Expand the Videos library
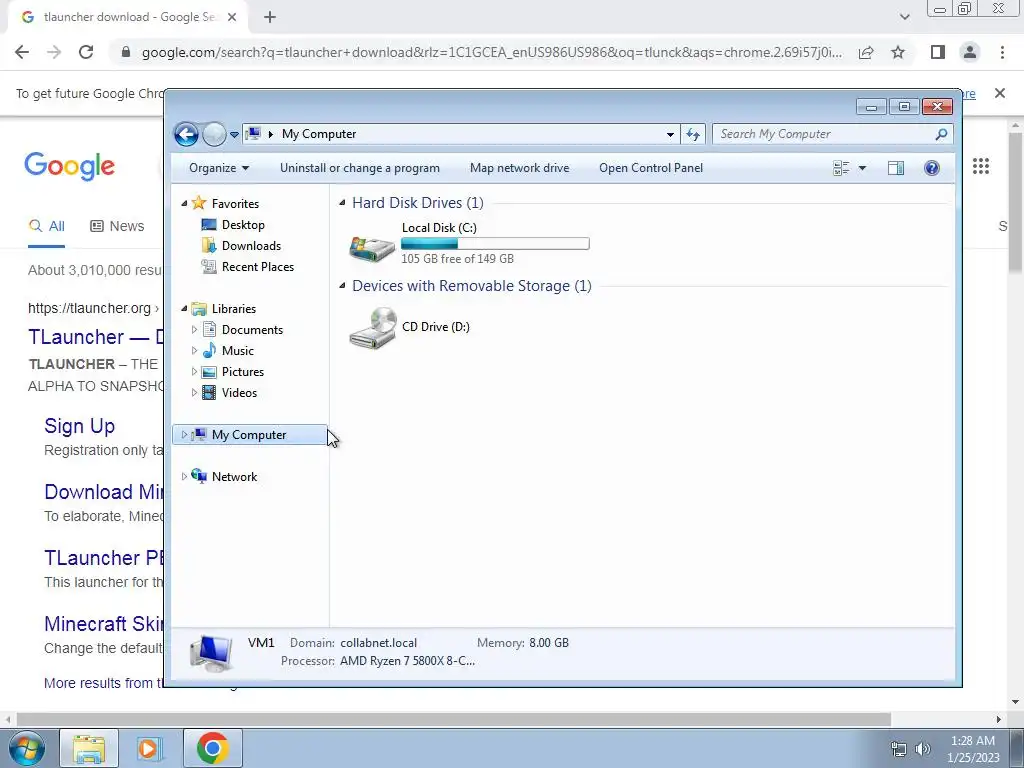The image size is (1024, 768). tap(194, 392)
